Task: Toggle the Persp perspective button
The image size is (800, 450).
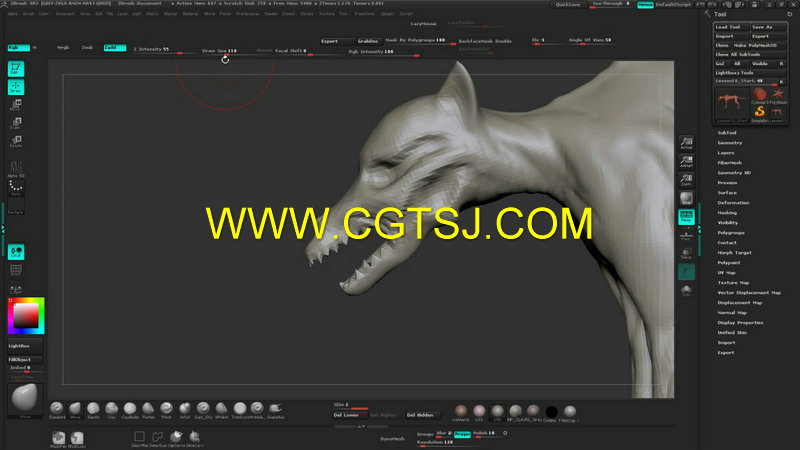Action: 686,216
